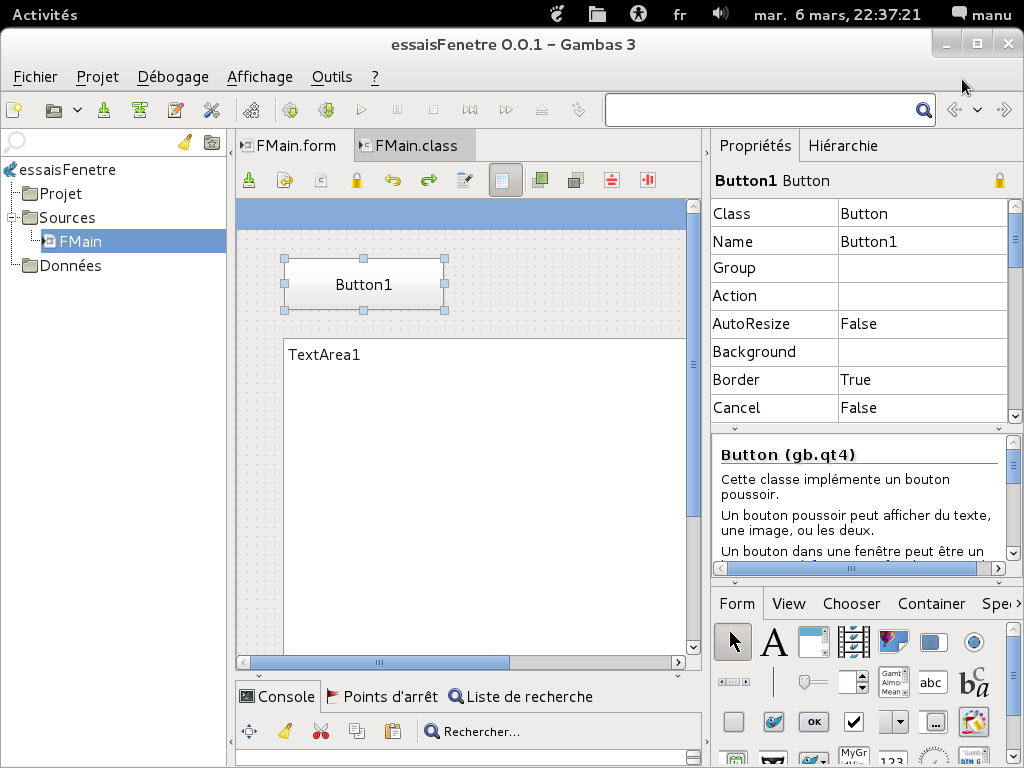Click the pause debugging button

(x=397, y=110)
